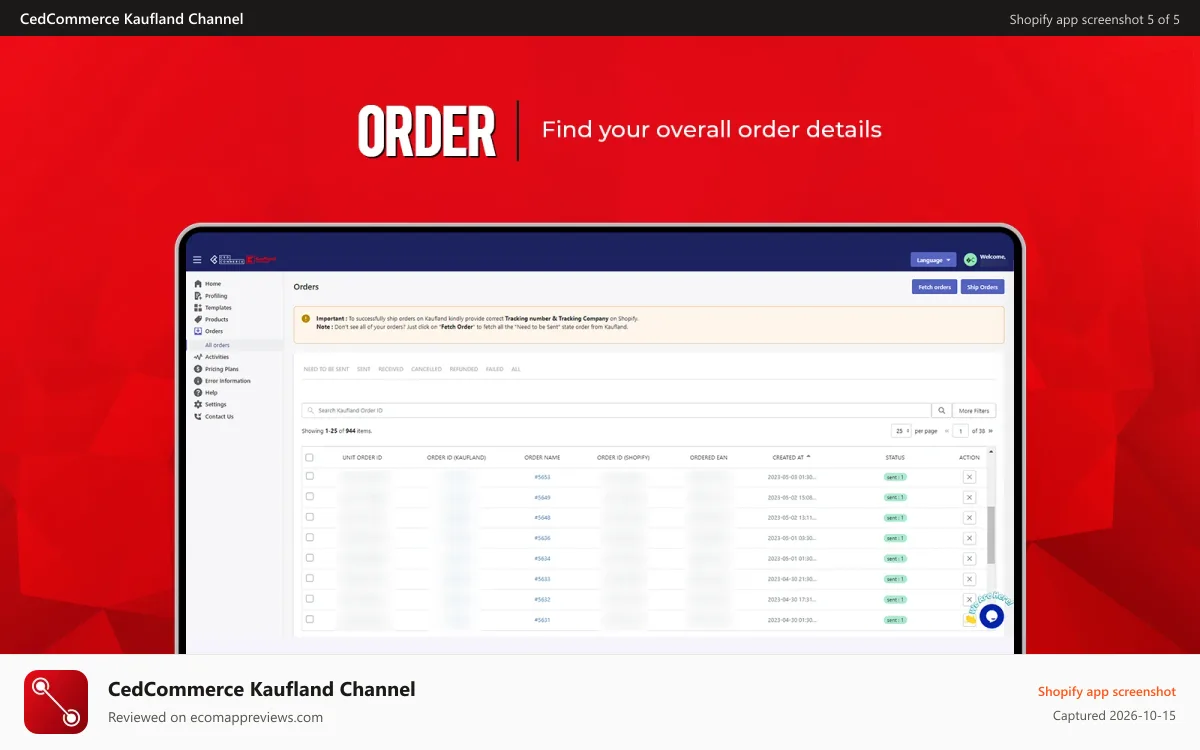1200x750 pixels.
Task: Open order #5649 link
Action: (542, 497)
